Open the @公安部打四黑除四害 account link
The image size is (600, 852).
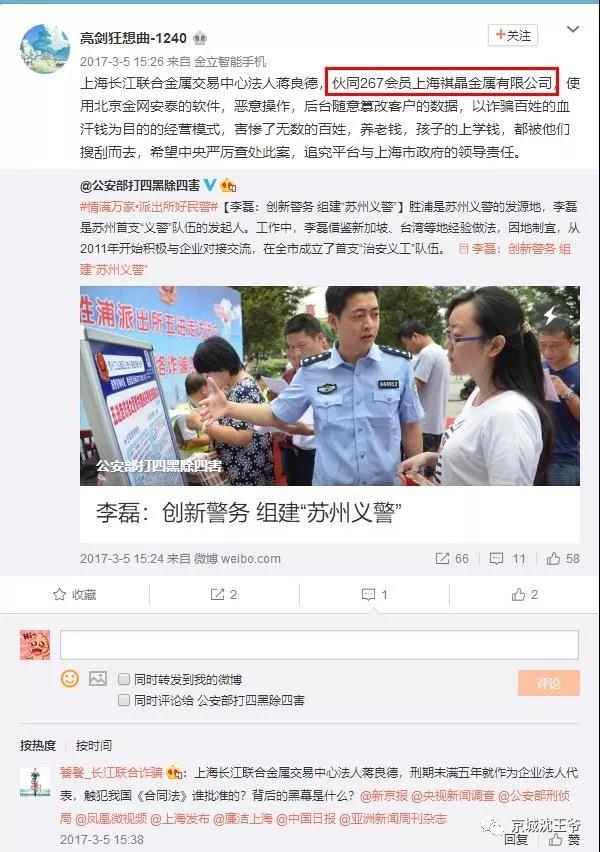coord(140,185)
